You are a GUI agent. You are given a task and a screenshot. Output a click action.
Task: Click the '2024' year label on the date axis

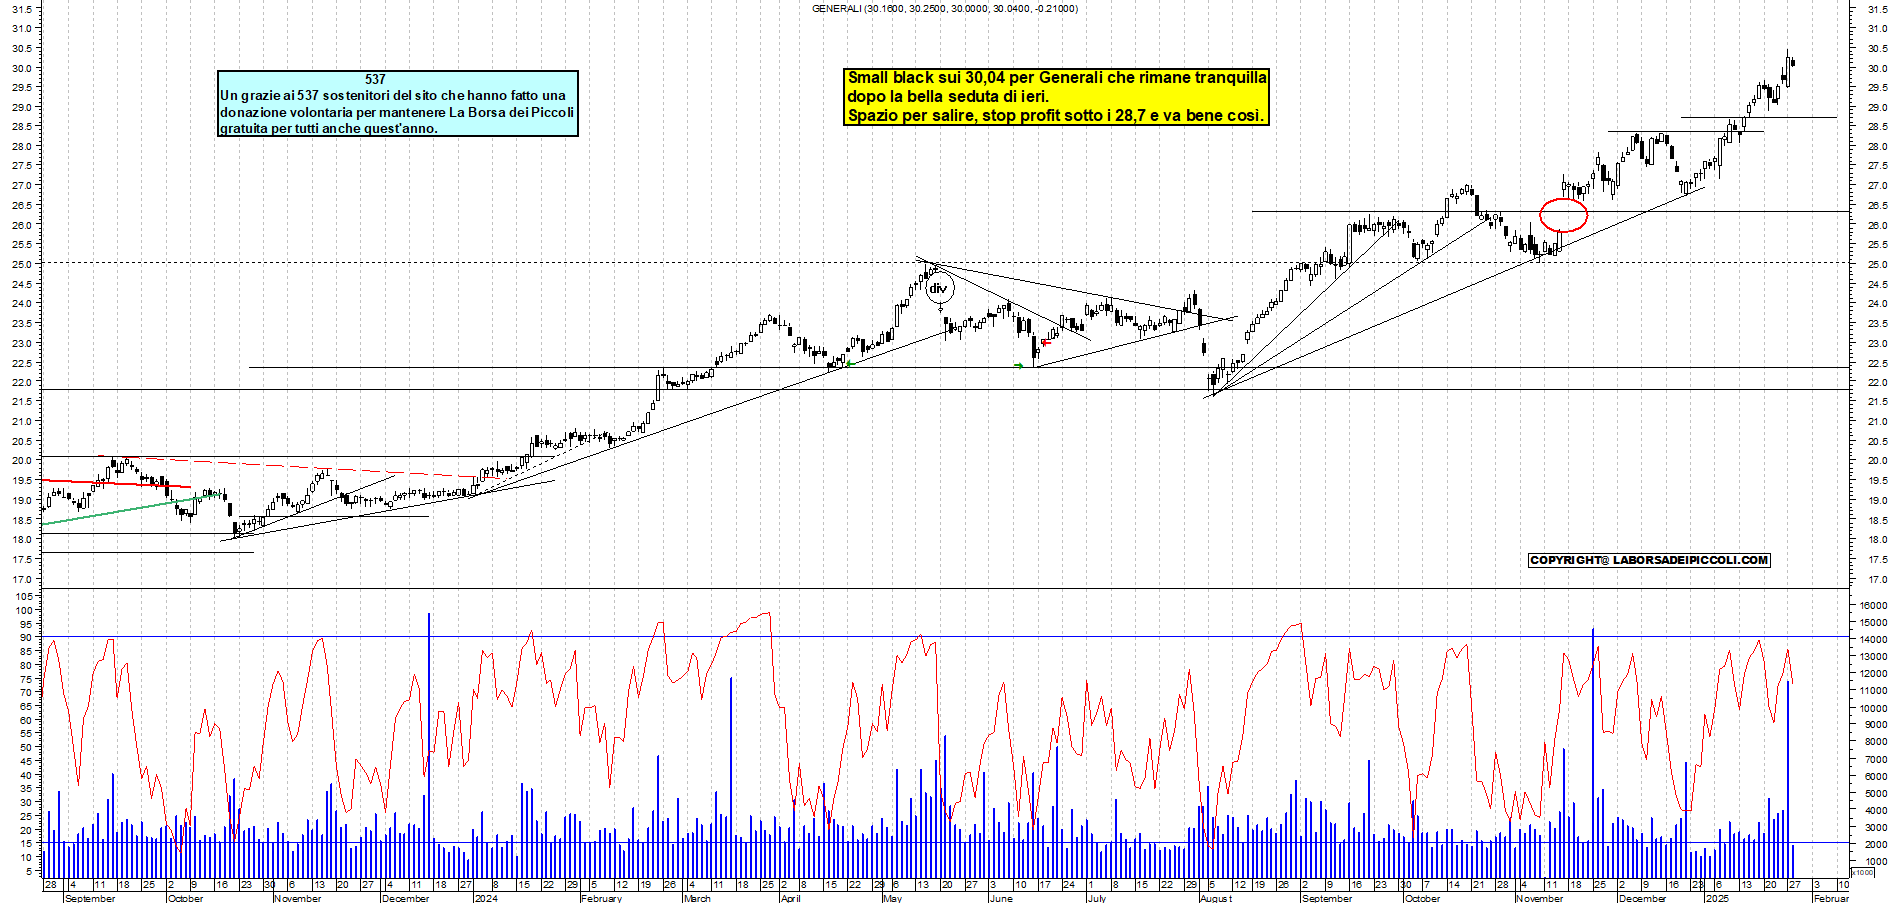pos(486,898)
